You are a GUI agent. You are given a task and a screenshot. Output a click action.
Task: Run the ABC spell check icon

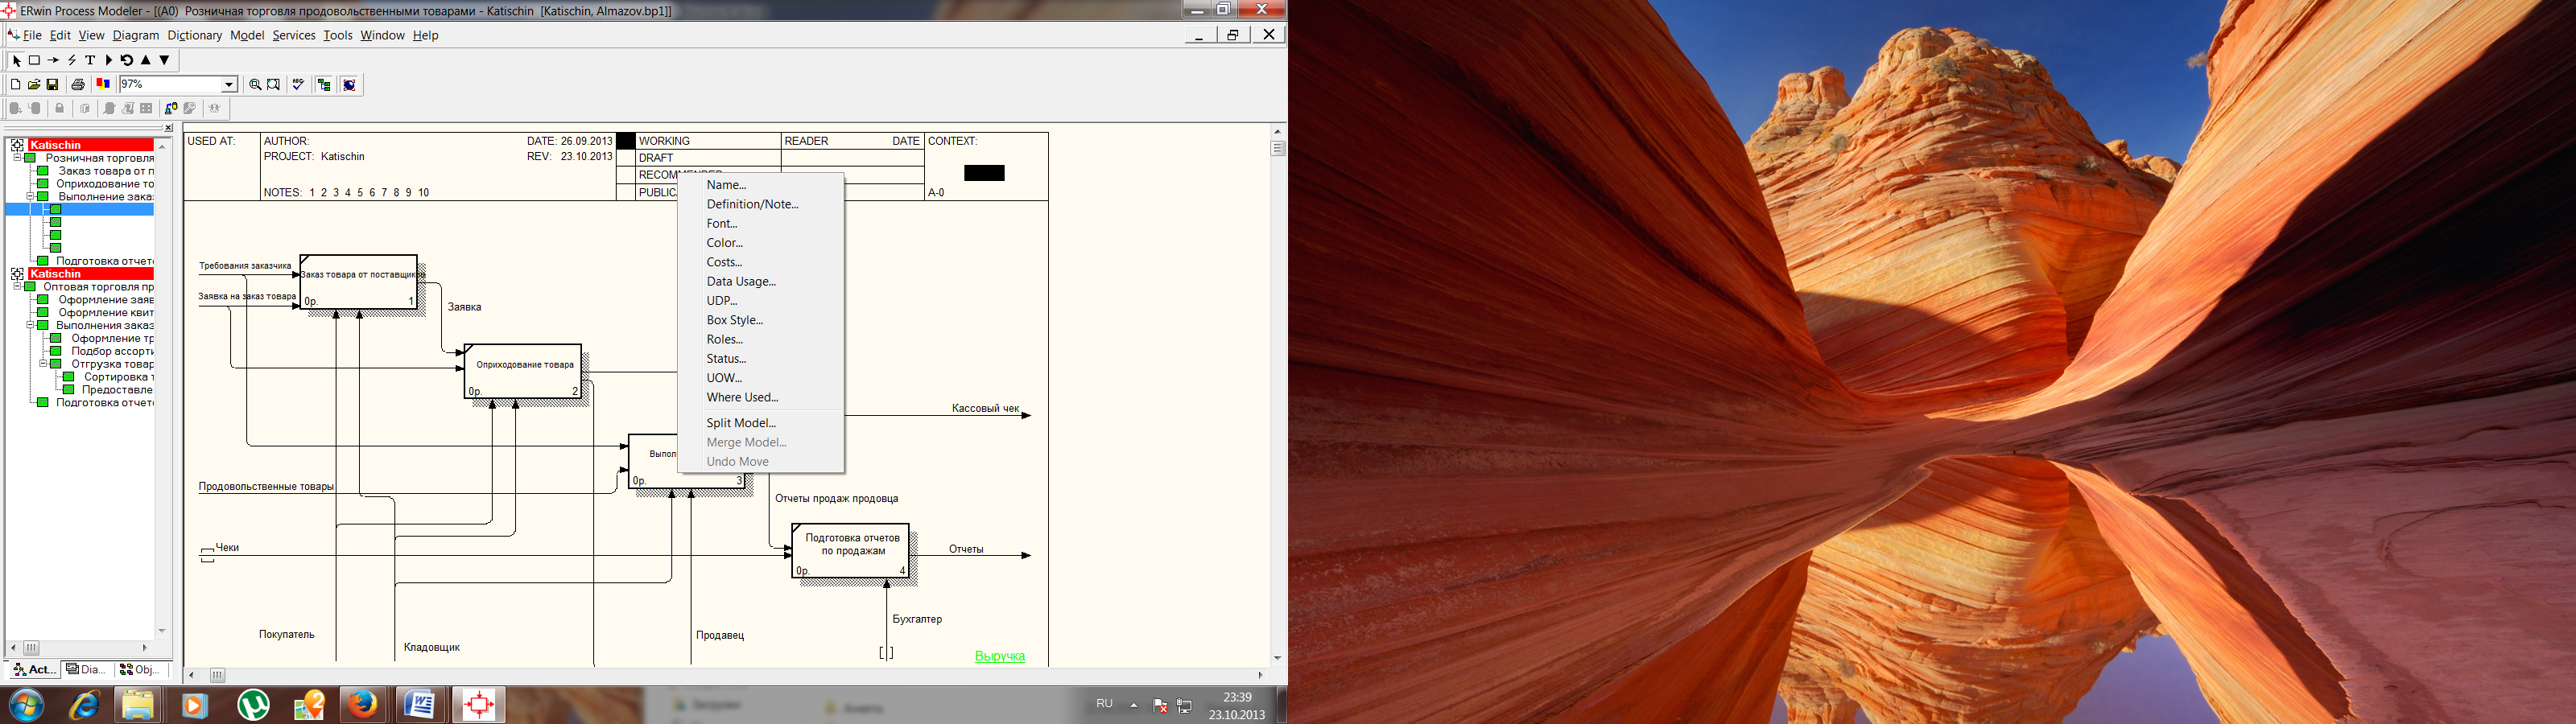tap(298, 85)
